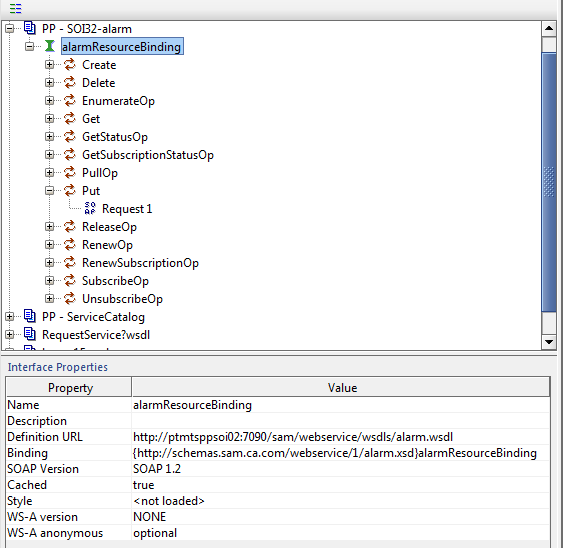Select the RequestService?wsdl label
Screen dimensions: 564x548
[96, 335]
